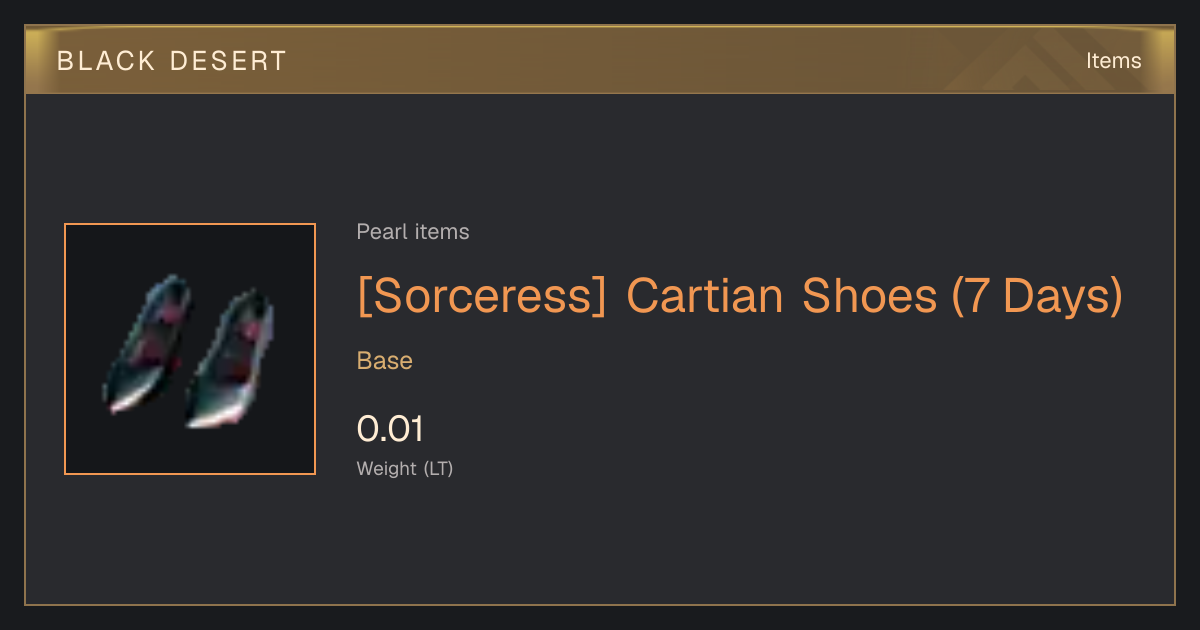Select the right shoe in the item icon
This screenshot has width=1200, height=630.
tap(230, 360)
